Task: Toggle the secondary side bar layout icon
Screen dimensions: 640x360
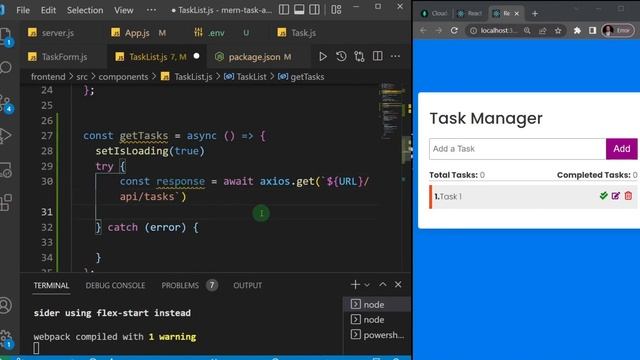Action: click(x=314, y=9)
